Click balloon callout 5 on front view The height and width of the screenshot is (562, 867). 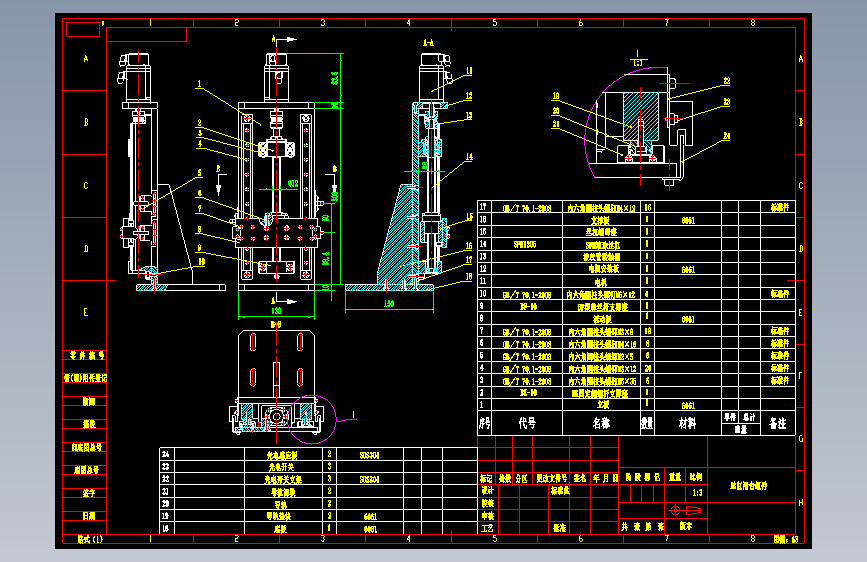tap(200, 173)
